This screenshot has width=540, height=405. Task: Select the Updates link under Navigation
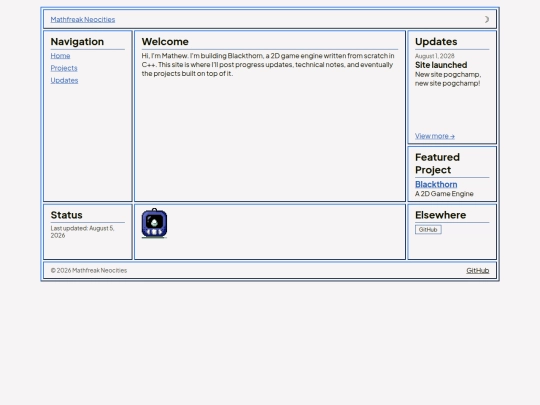[x=64, y=81]
